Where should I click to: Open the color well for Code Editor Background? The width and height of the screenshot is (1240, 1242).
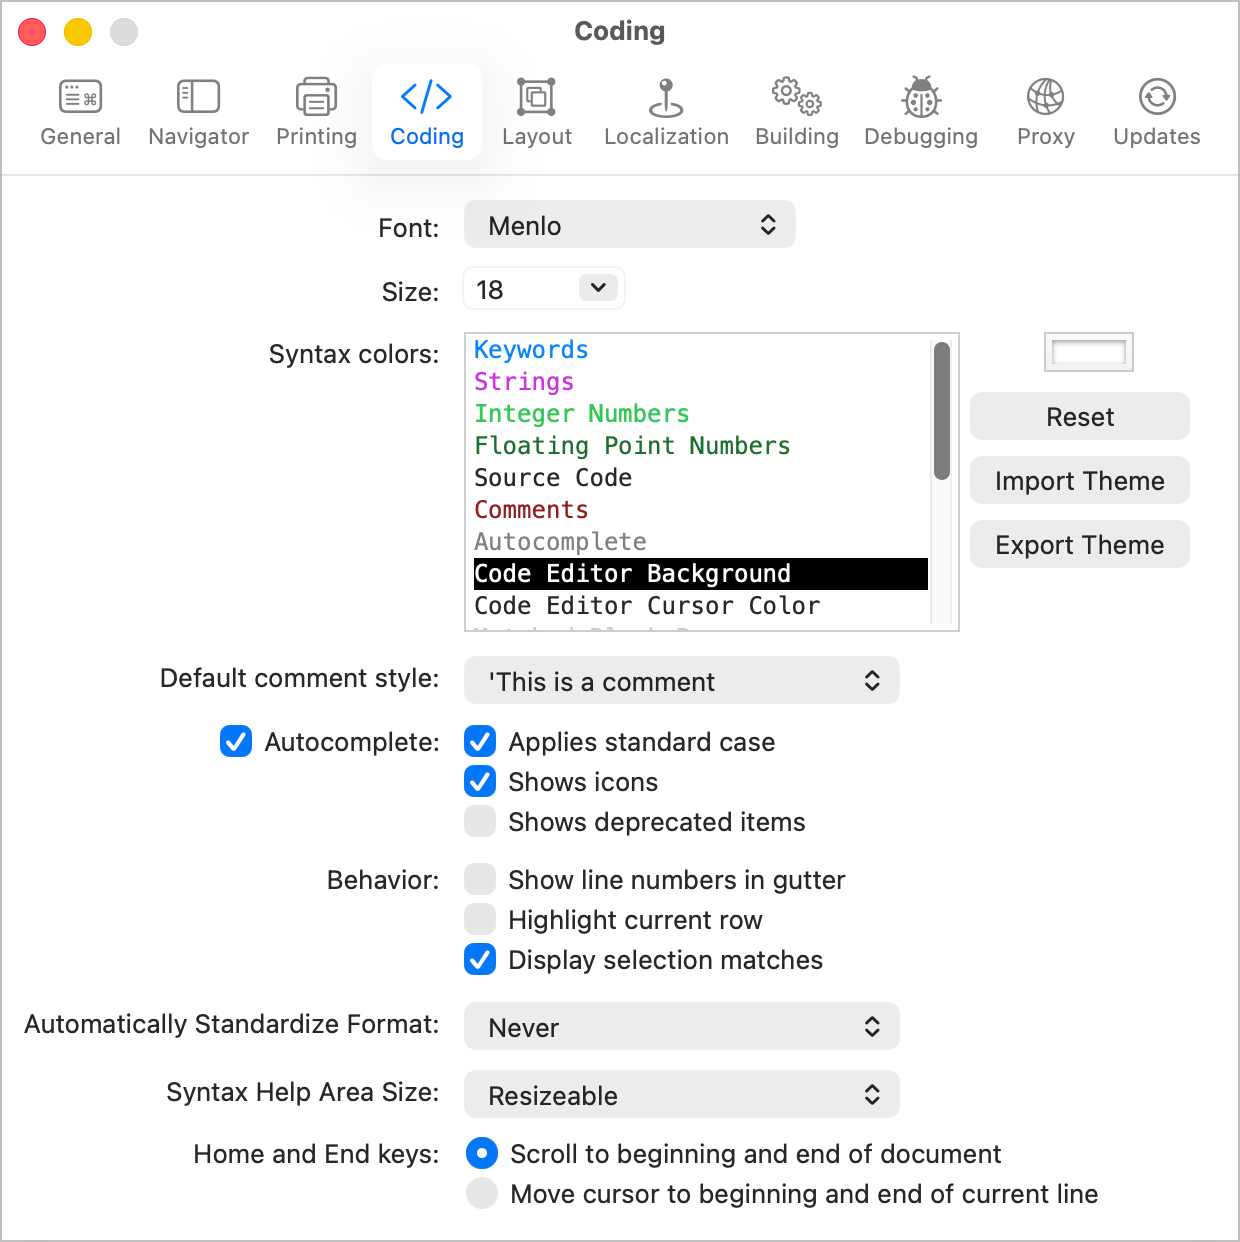pyautogui.click(x=1088, y=352)
